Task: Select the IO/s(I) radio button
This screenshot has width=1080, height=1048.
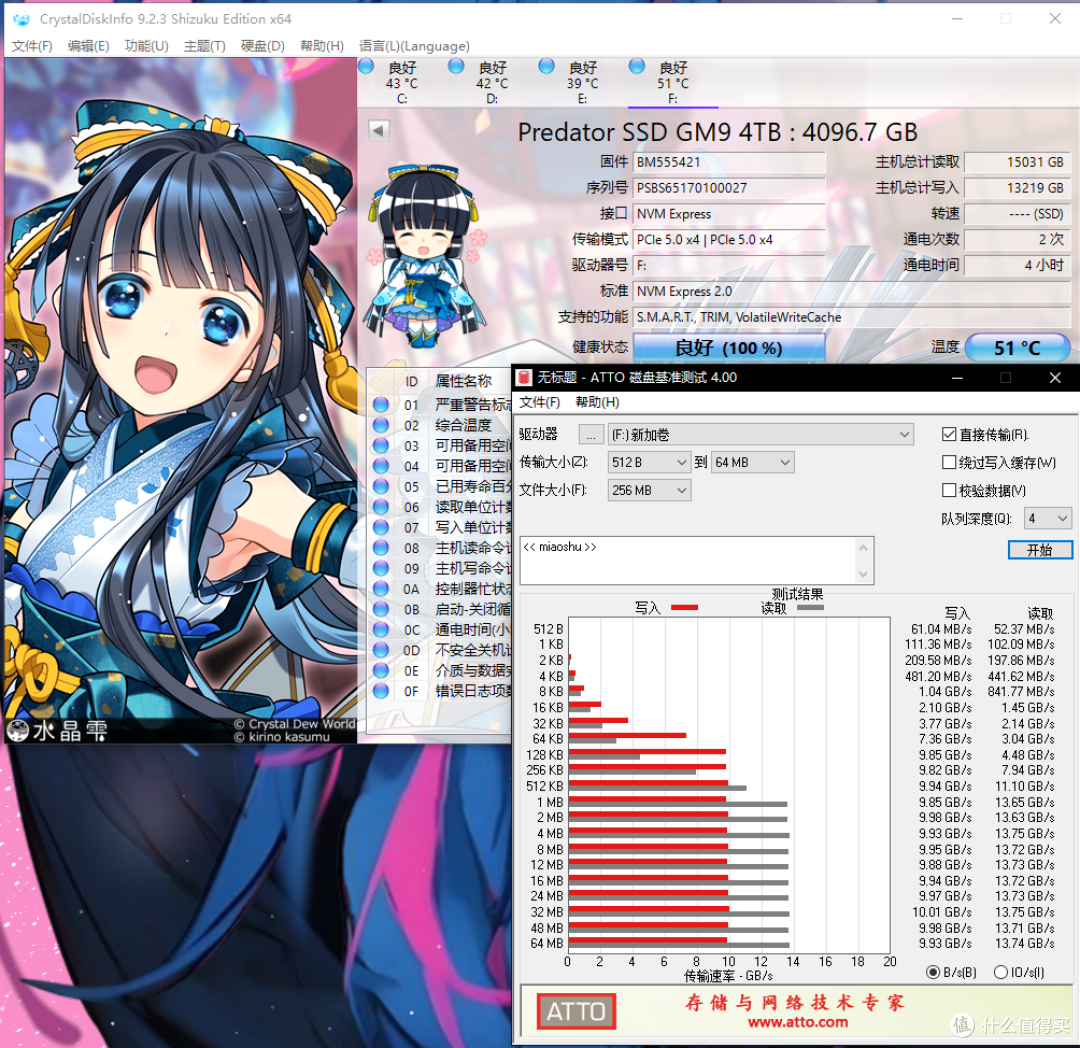Action: tap(1001, 972)
